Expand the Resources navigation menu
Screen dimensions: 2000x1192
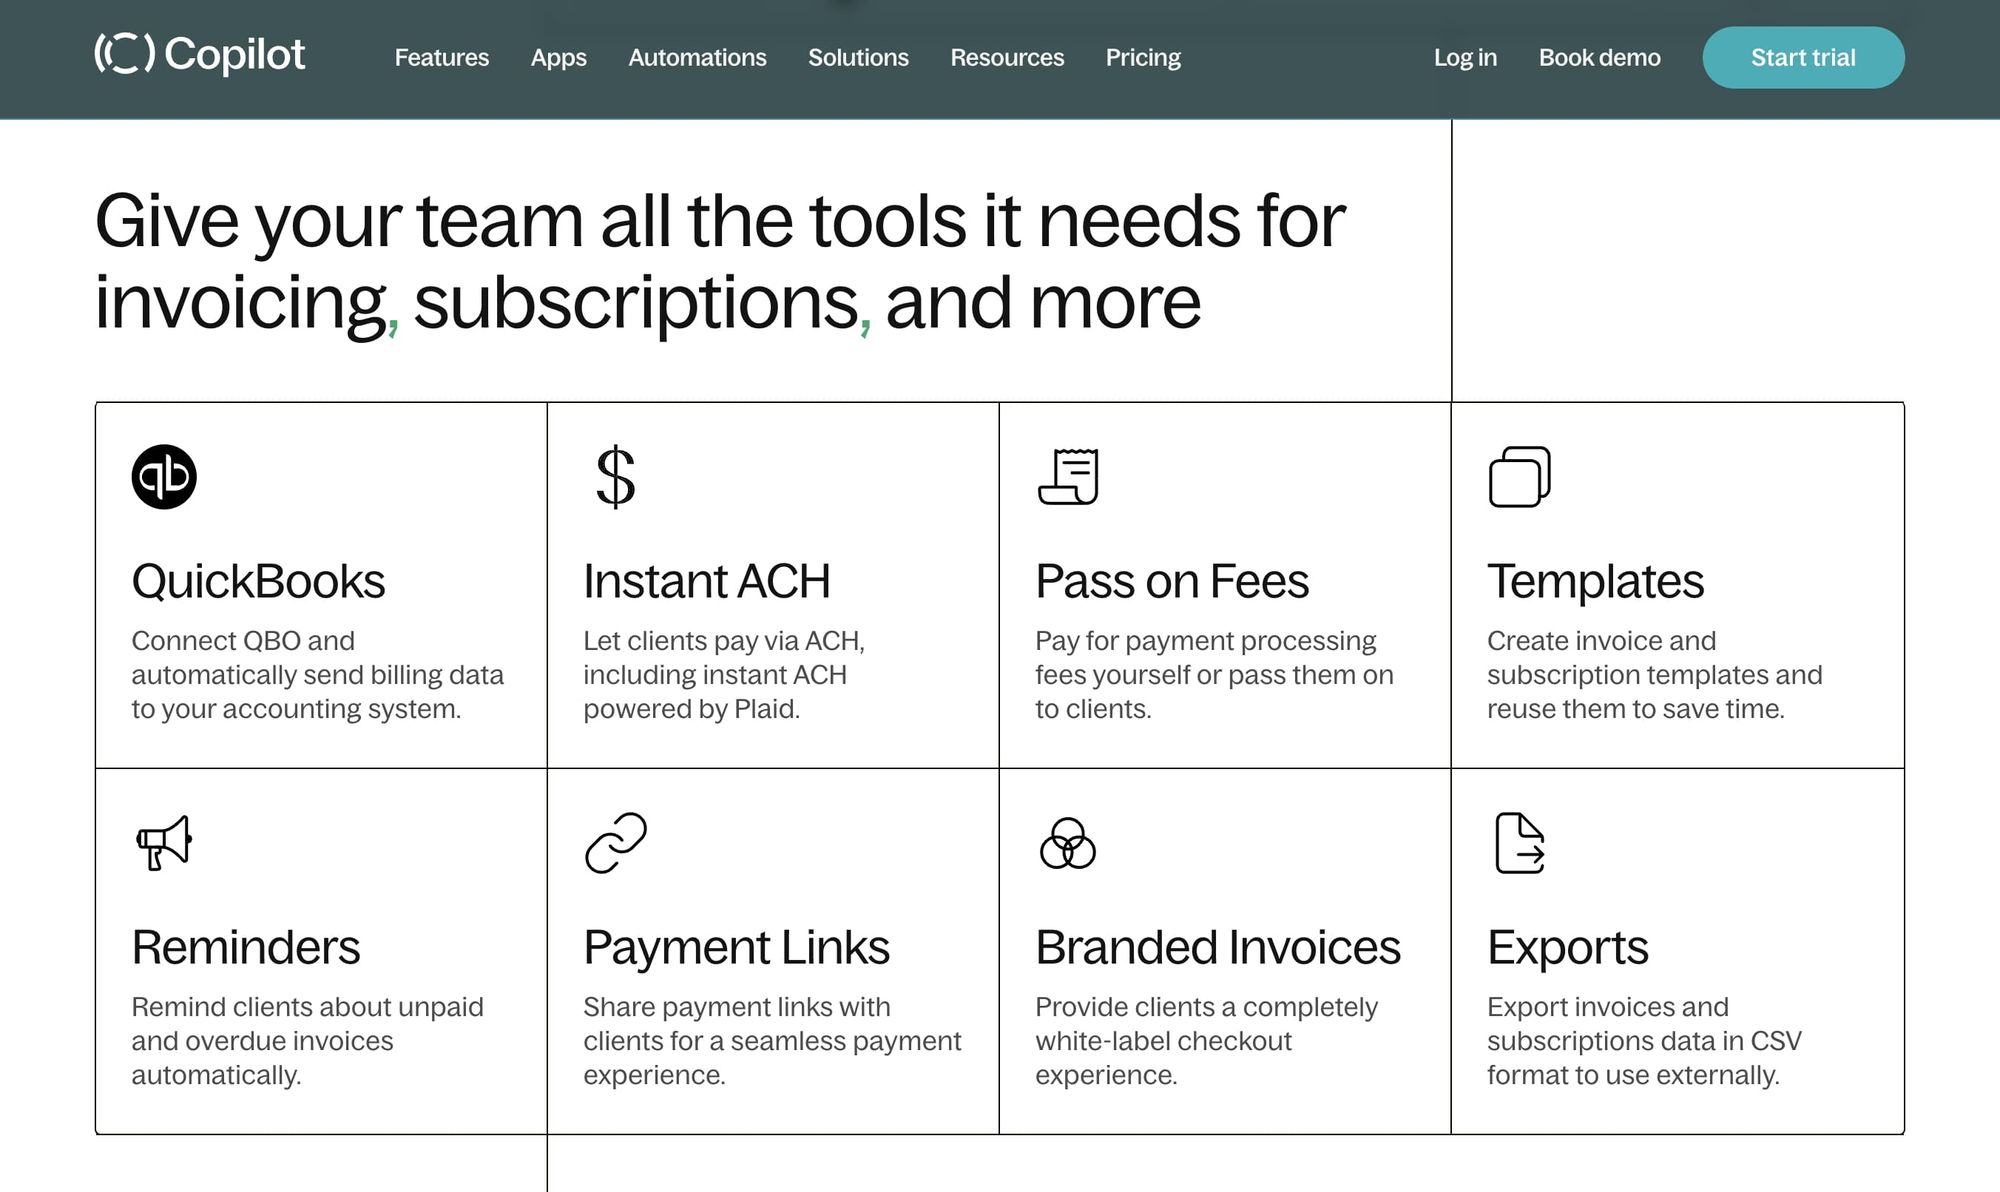click(1007, 58)
